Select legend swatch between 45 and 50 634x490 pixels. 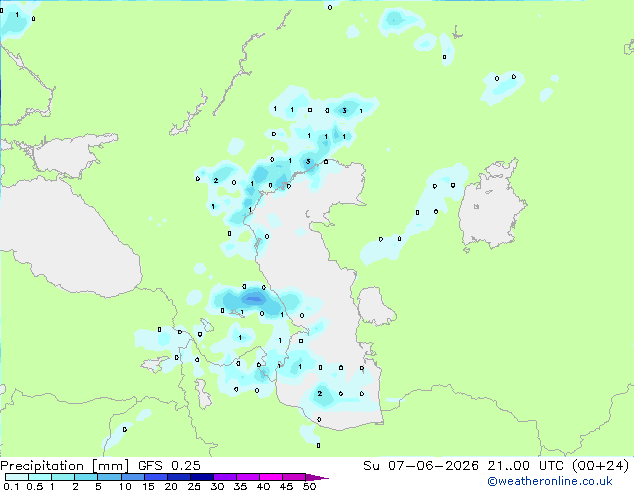(294, 477)
